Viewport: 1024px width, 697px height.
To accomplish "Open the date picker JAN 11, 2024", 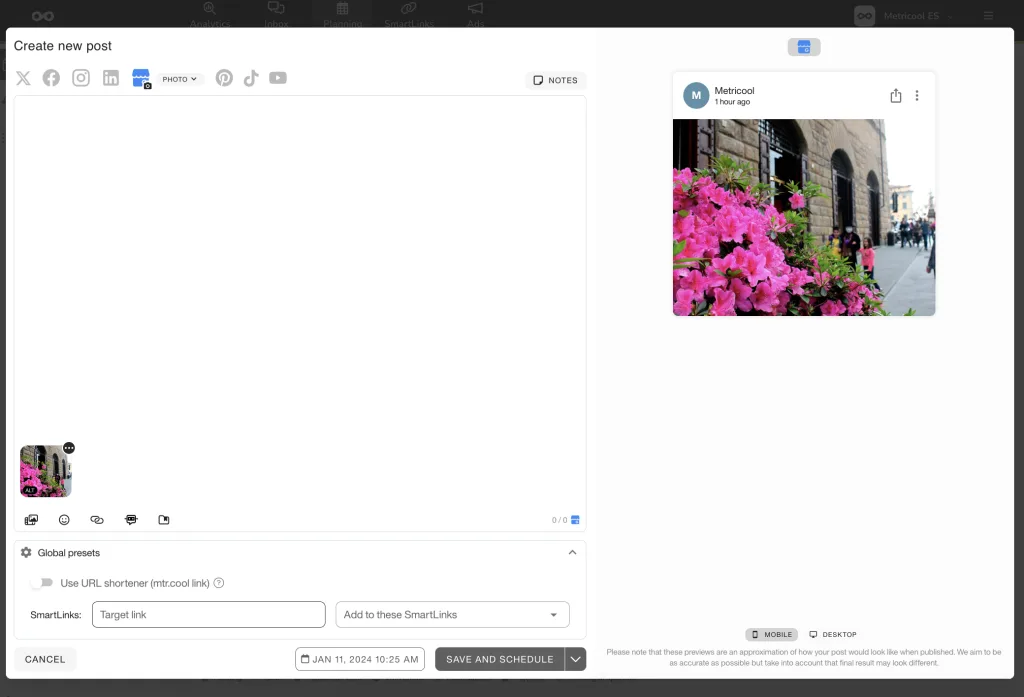I will 360,659.
